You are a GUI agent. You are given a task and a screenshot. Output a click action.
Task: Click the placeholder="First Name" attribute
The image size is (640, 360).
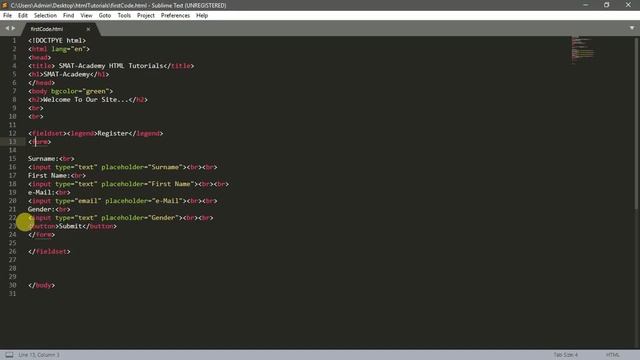(148, 184)
